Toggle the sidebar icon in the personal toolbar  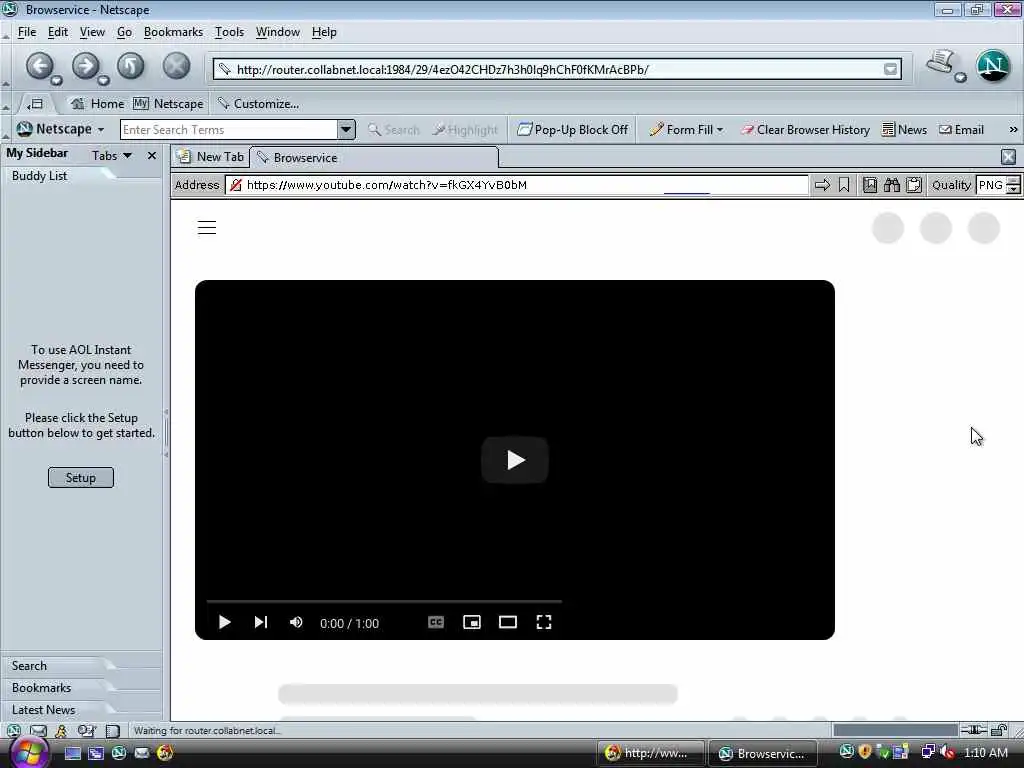[35, 104]
